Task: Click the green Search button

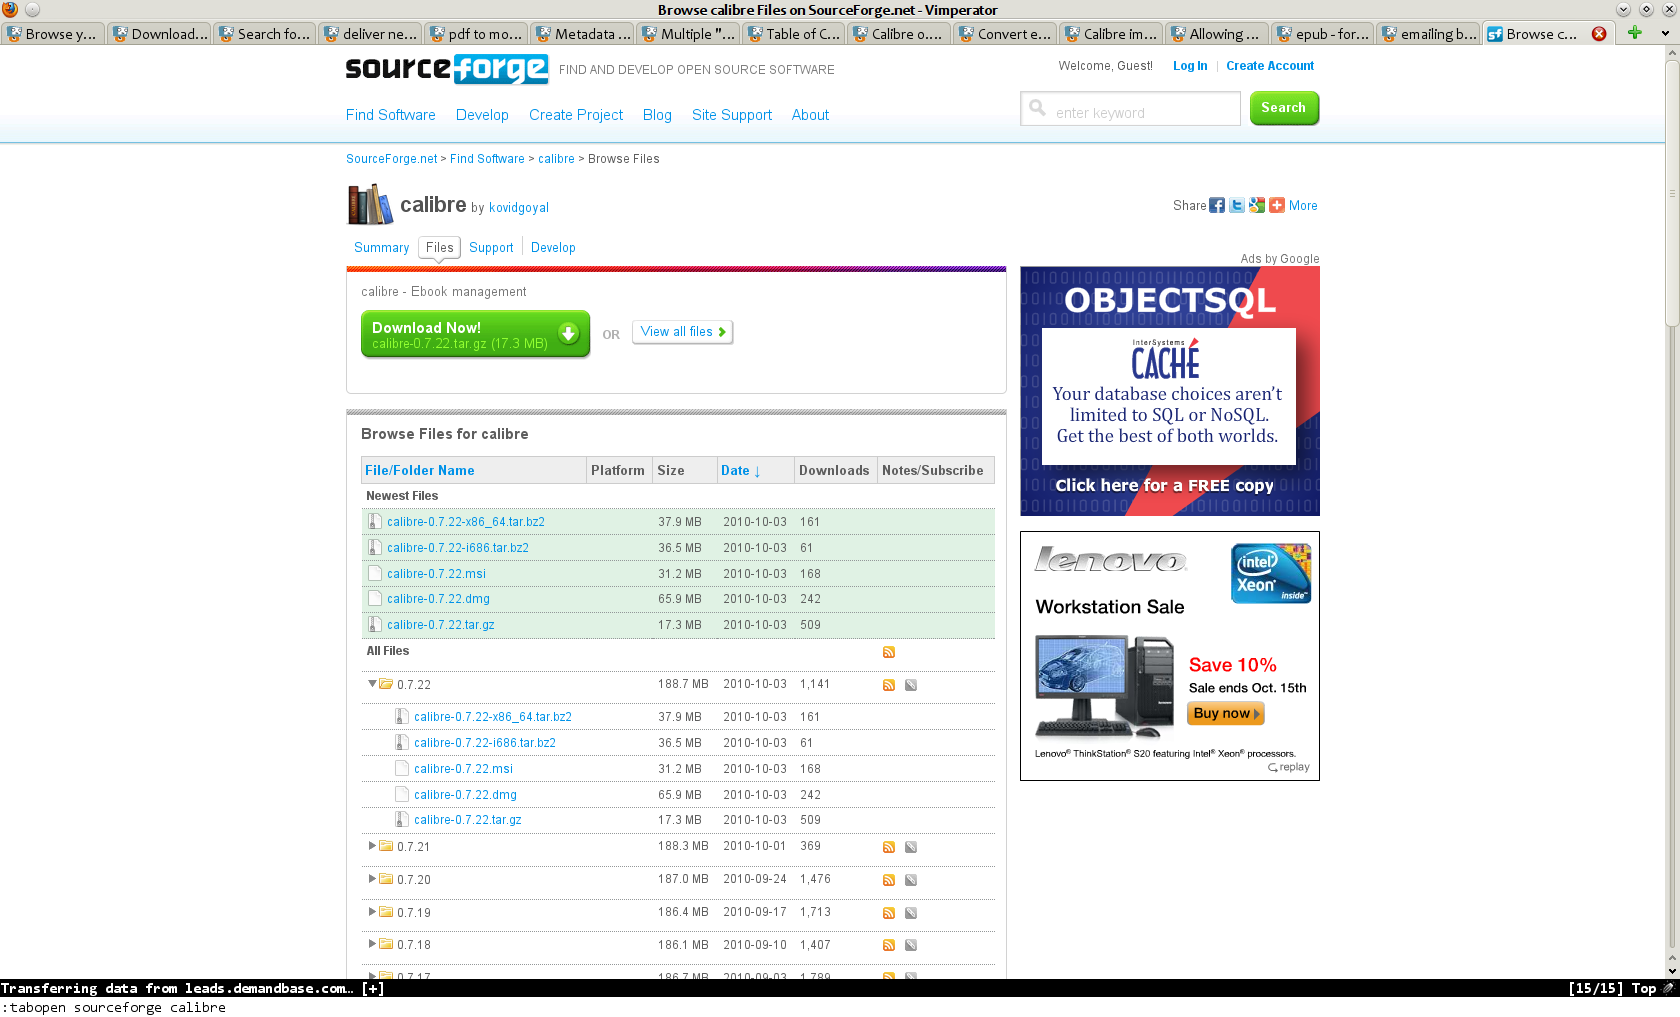Action: pyautogui.click(x=1284, y=108)
